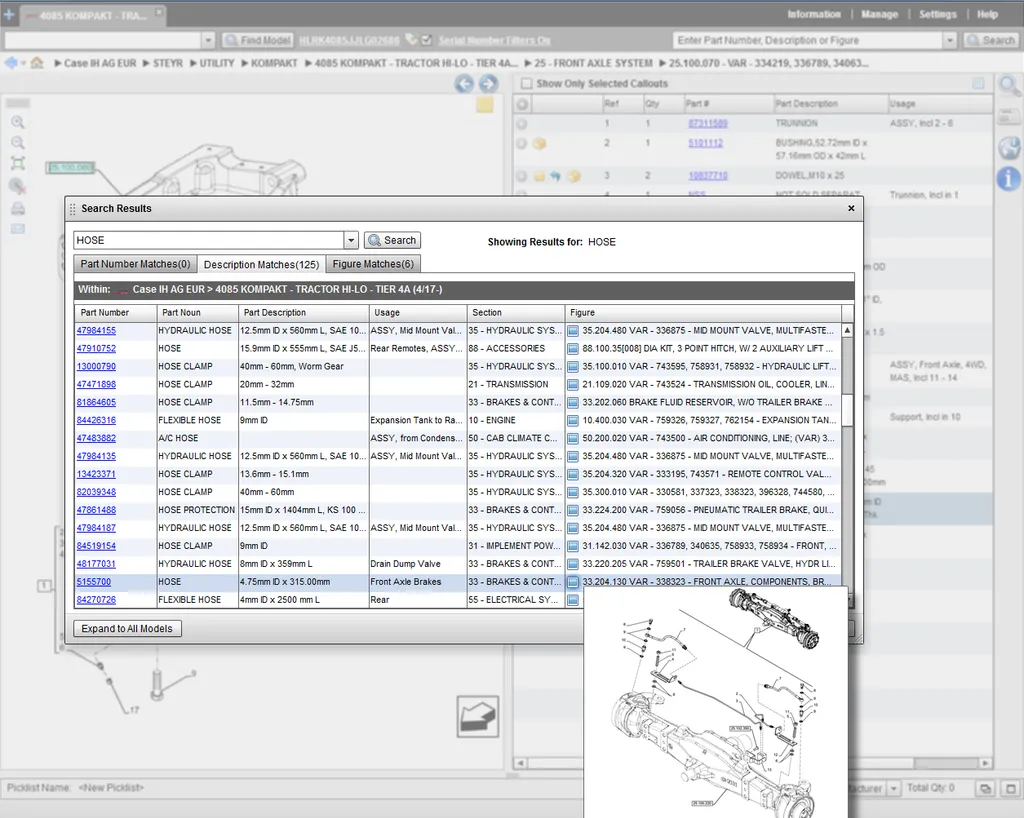Expand the Case IH AG EUR breadcrumb
The height and width of the screenshot is (818, 1024).
57,63
